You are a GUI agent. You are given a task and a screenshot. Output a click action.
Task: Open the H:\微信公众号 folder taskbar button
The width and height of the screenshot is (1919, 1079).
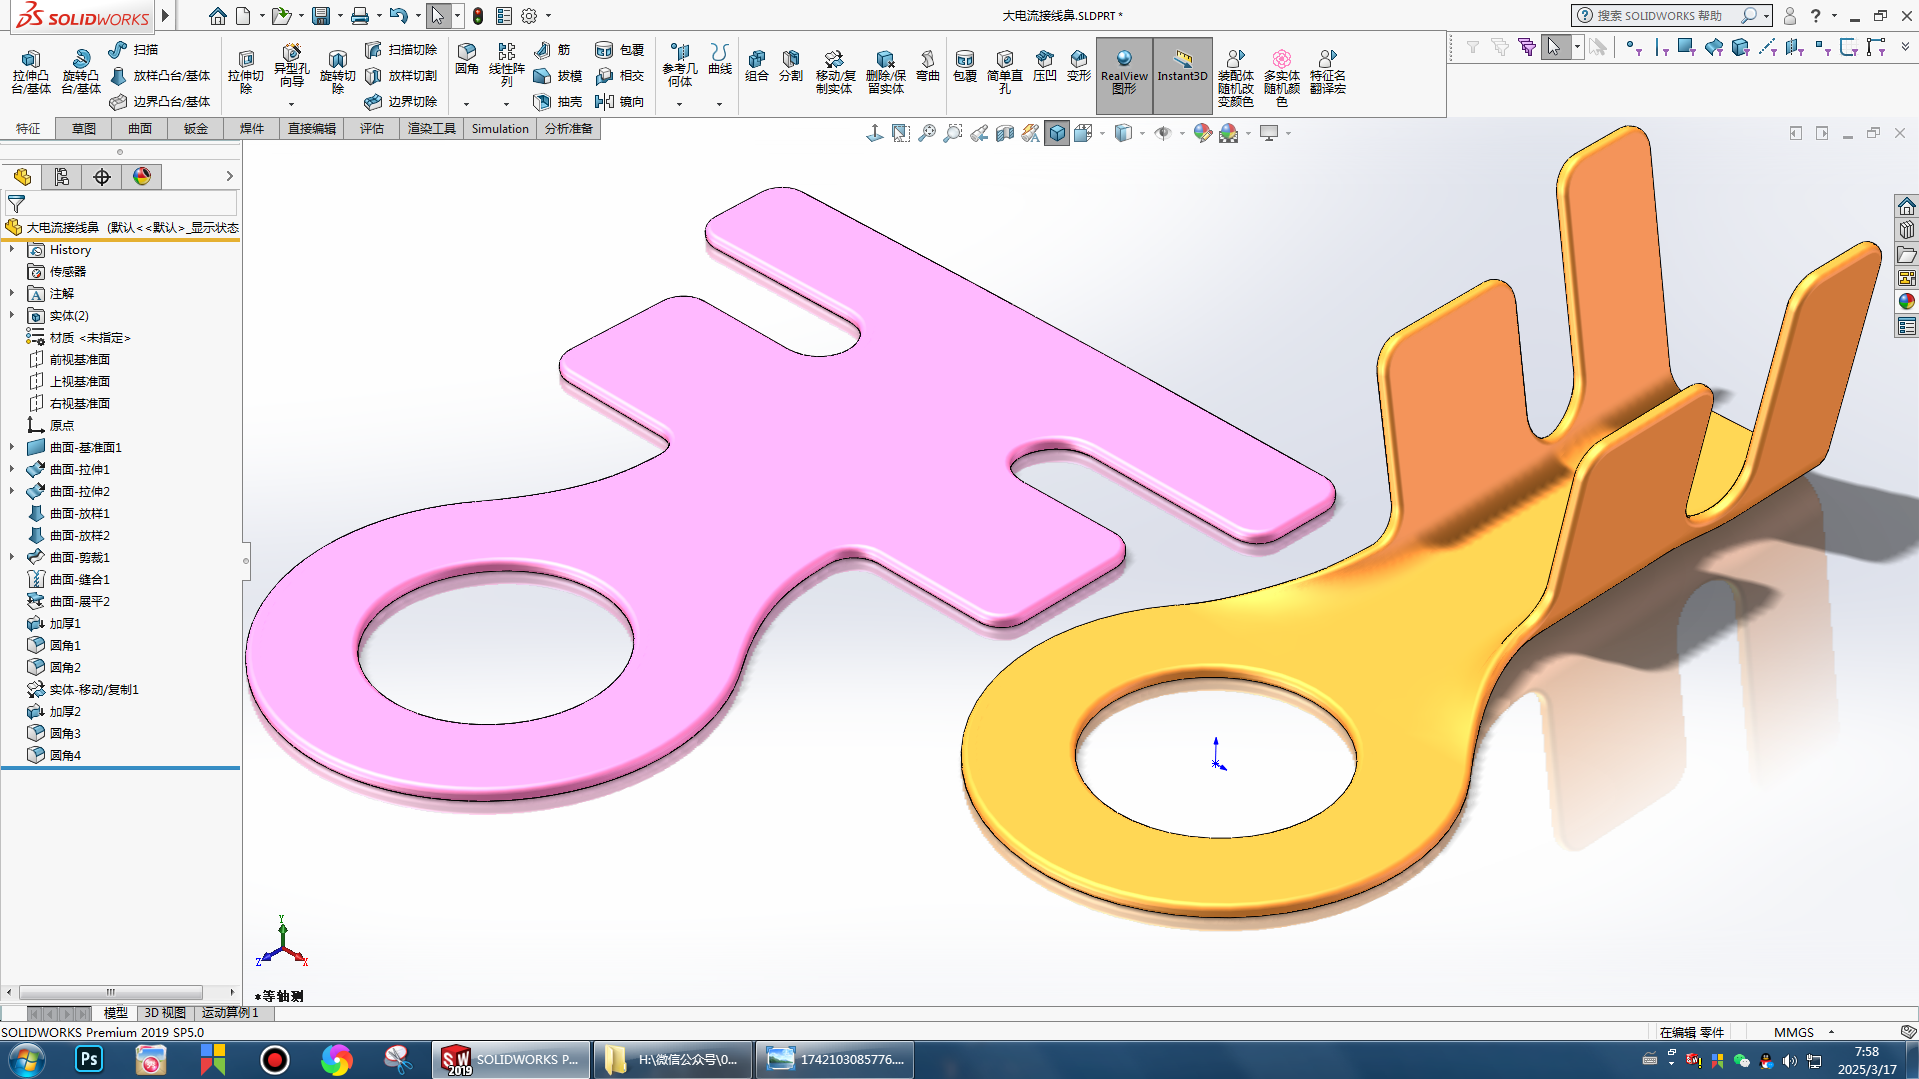672,1059
